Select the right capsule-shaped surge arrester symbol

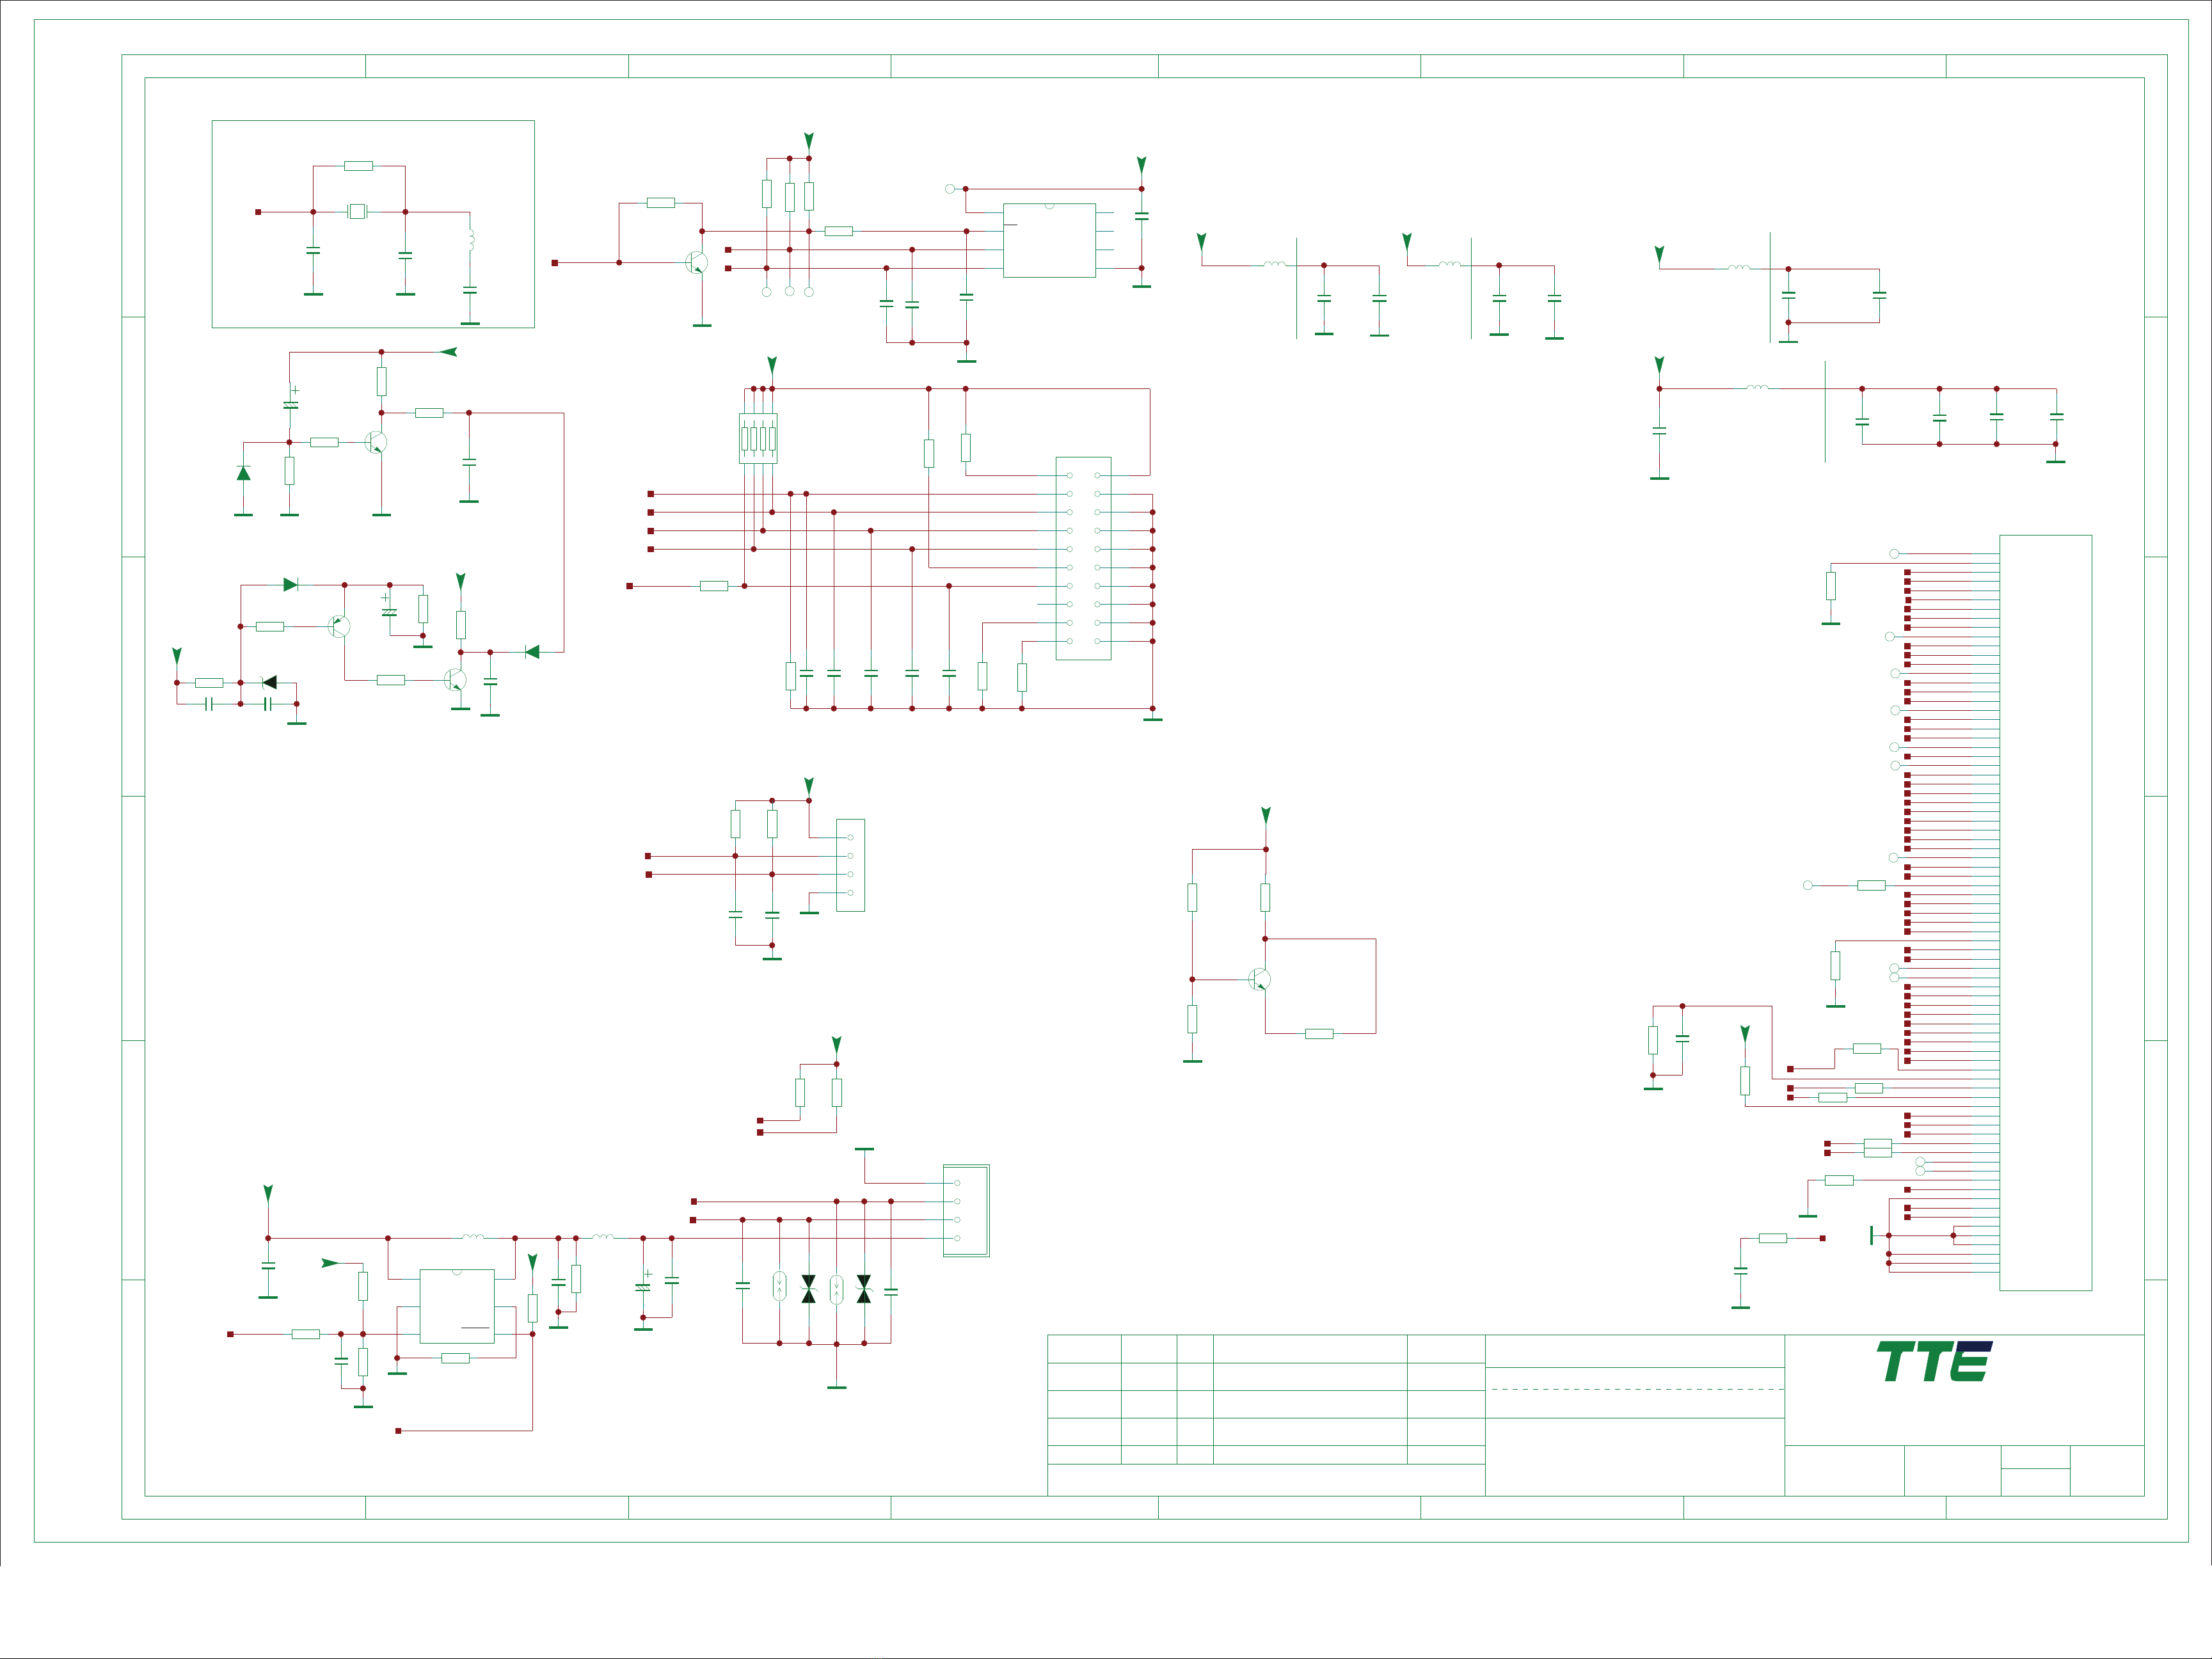coord(836,1290)
